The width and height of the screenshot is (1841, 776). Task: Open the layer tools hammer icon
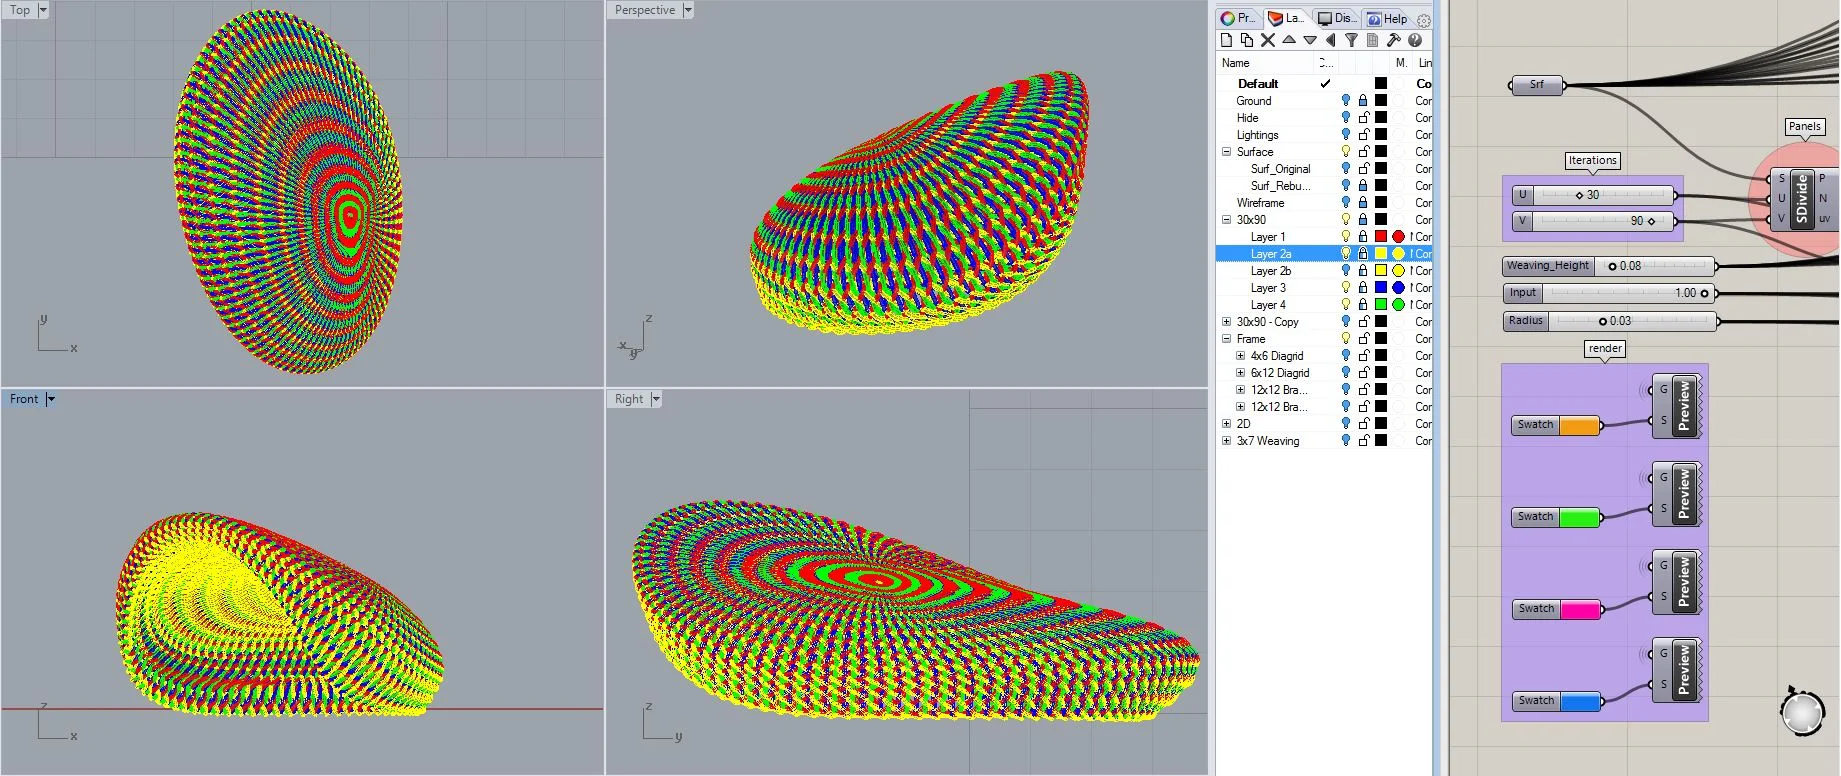1393,40
